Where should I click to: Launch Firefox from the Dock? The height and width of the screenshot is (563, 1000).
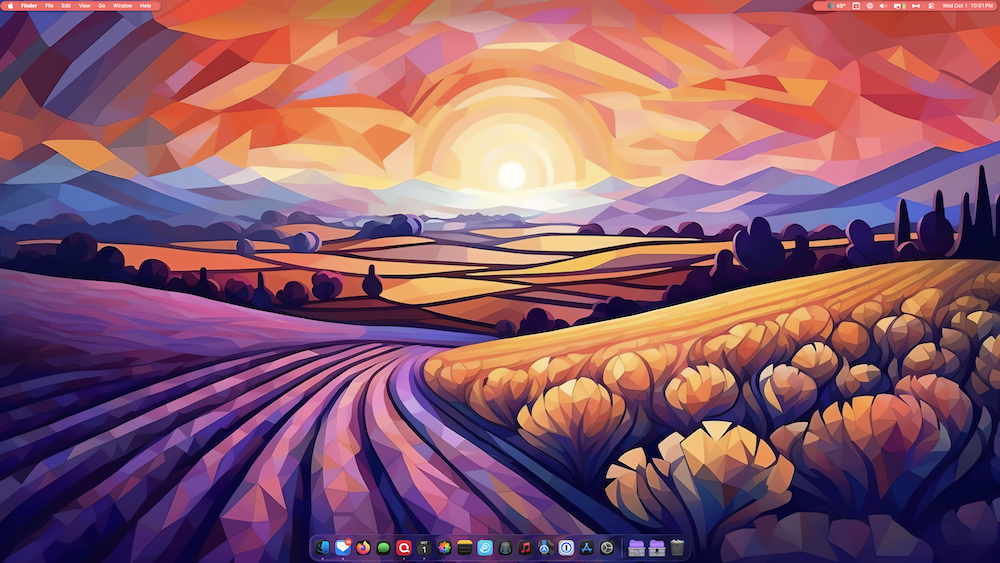pyautogui.click(x=364, y=548)
